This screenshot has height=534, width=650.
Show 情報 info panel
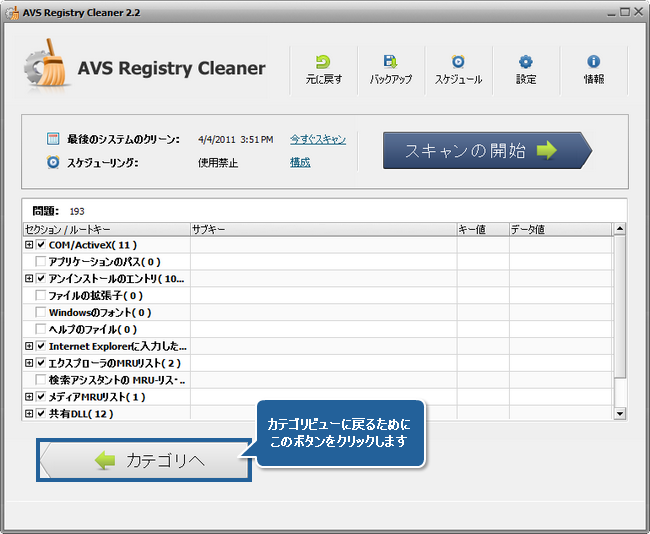[593, 70]
